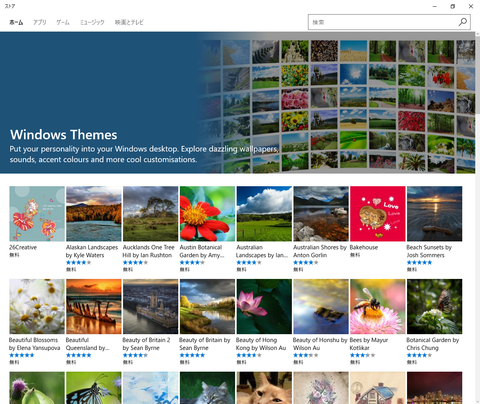Viewport: 480px width, 404px height.
Task: Click star rating under Austin Botanical Garden
Action: click(x=192, y=262)
